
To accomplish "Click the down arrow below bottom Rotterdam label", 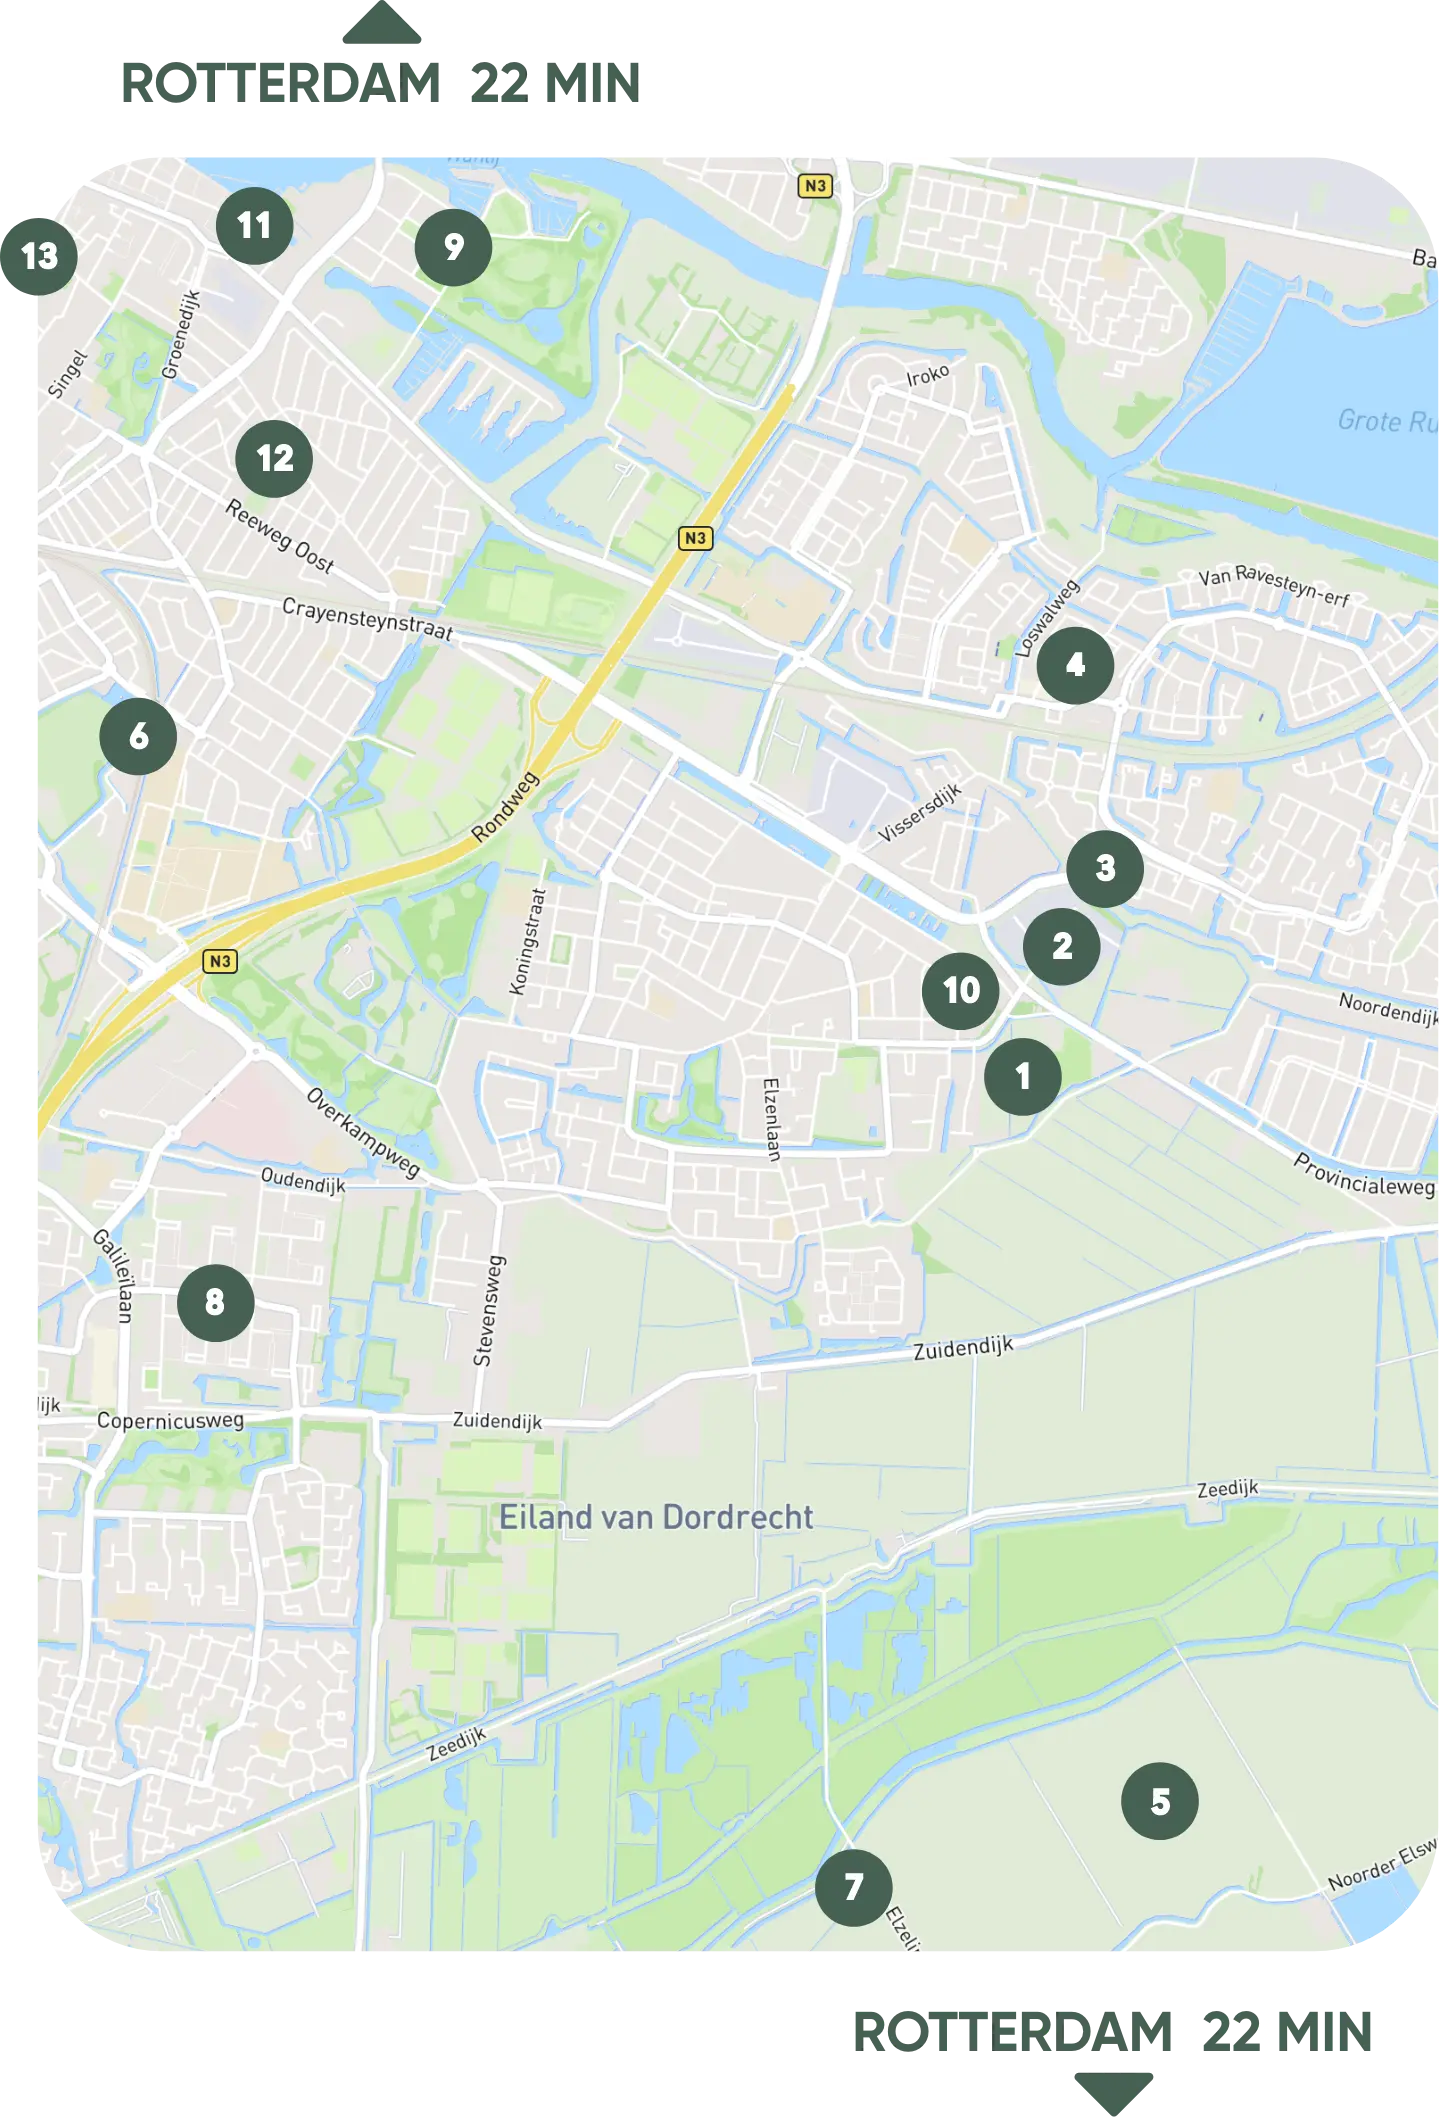I will point(1113,2094).
